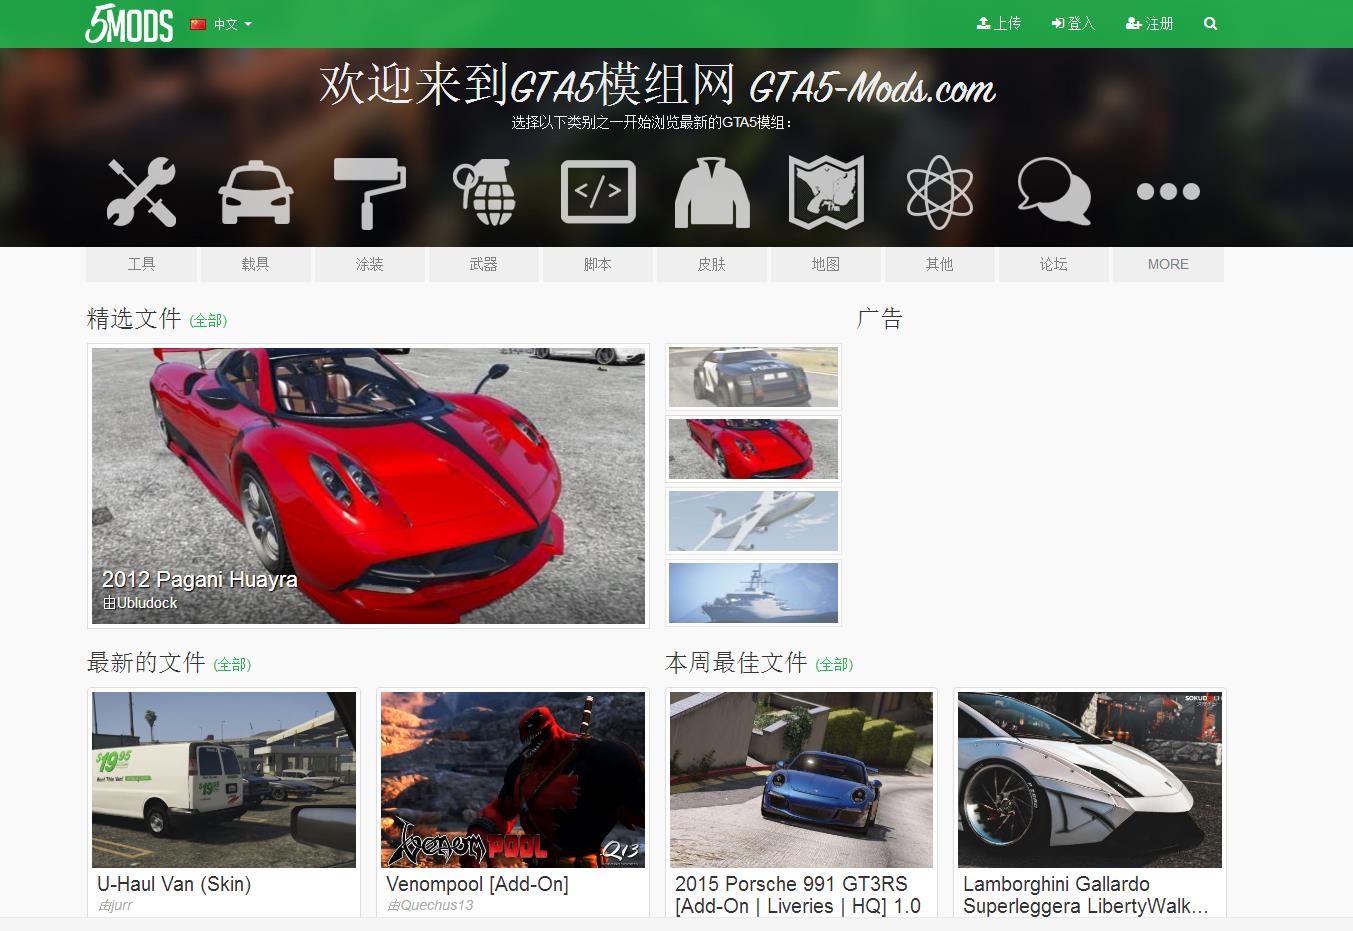Open the 其他 category tab
This screenshot has height=931, width=1353.
(939, 264)
